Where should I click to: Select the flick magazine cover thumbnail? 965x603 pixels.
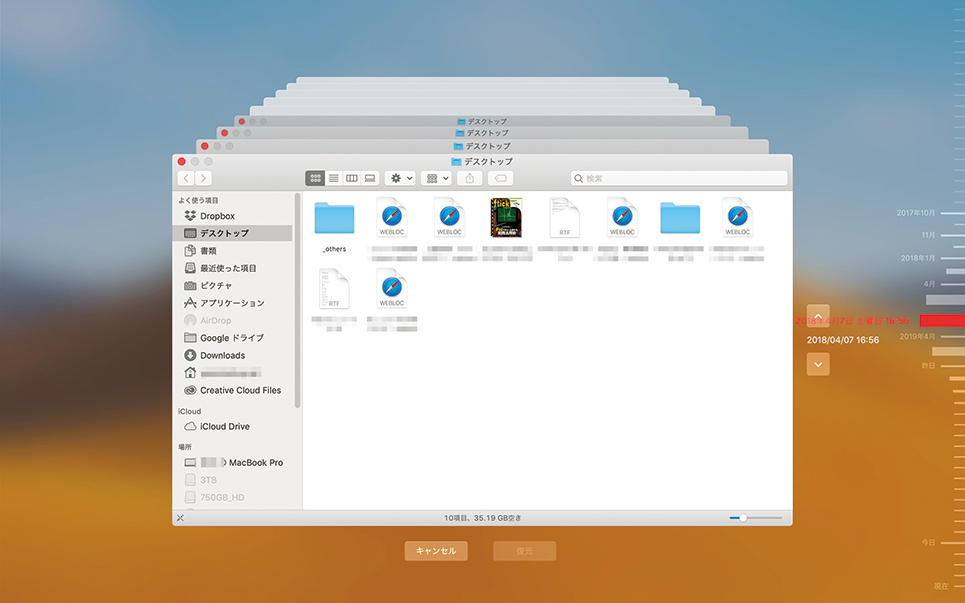(x=506, y=217)
